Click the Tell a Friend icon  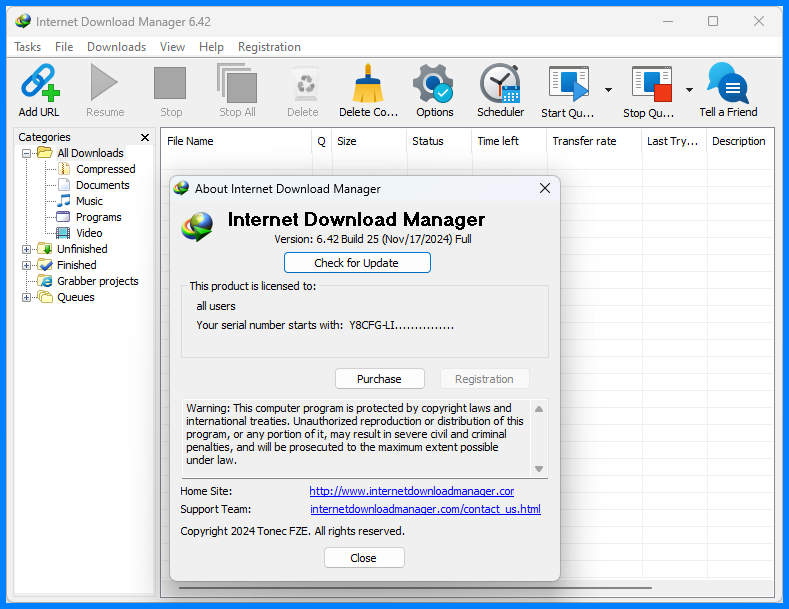point(728,83)
